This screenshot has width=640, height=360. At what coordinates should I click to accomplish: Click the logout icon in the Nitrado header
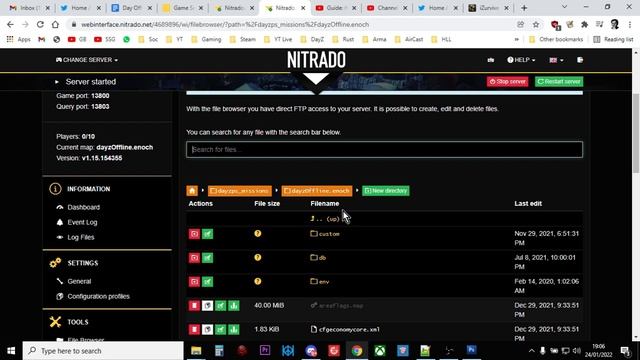[580, 60]
